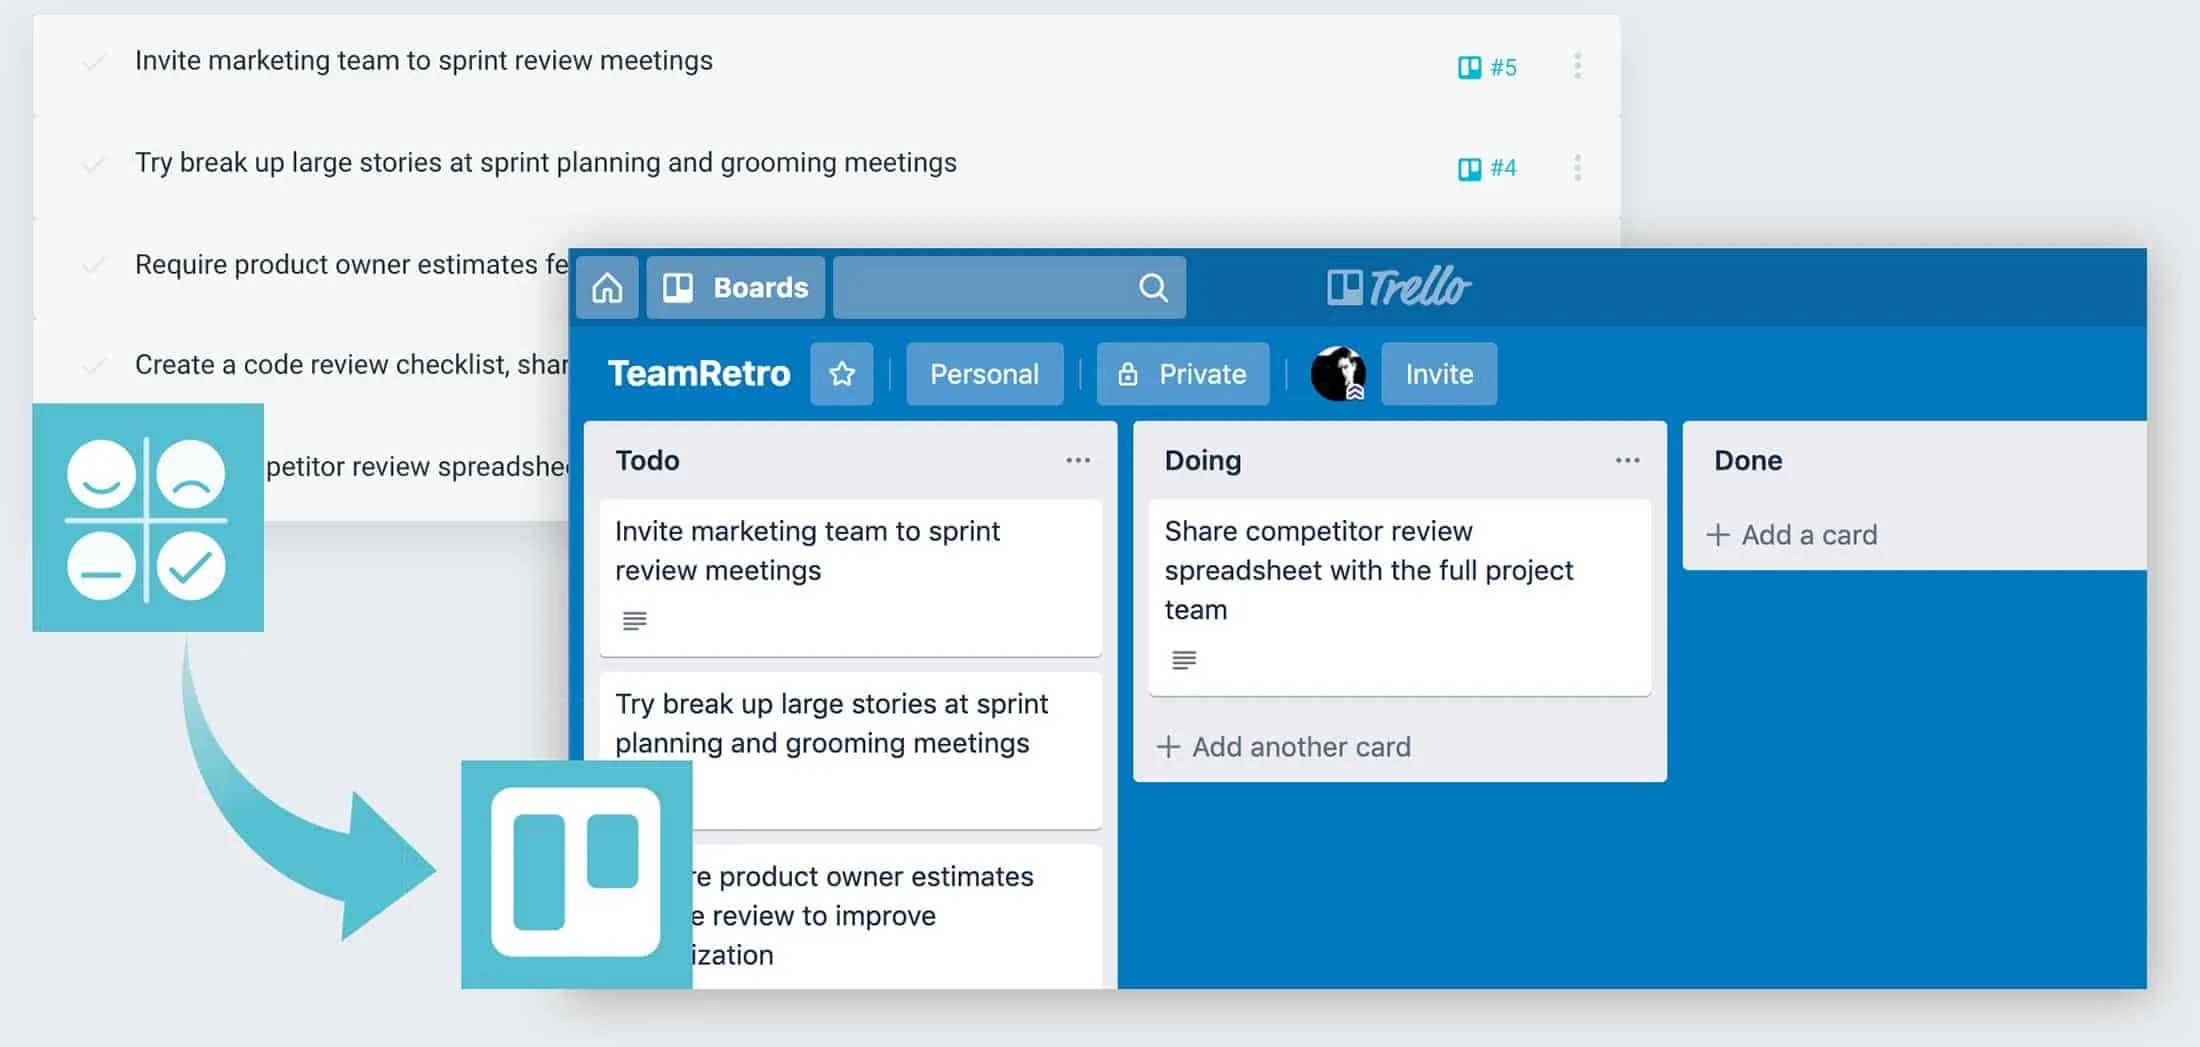Star the TeamRetro board
Viewport: 2200px width, 1047px height.
[842, 374]
